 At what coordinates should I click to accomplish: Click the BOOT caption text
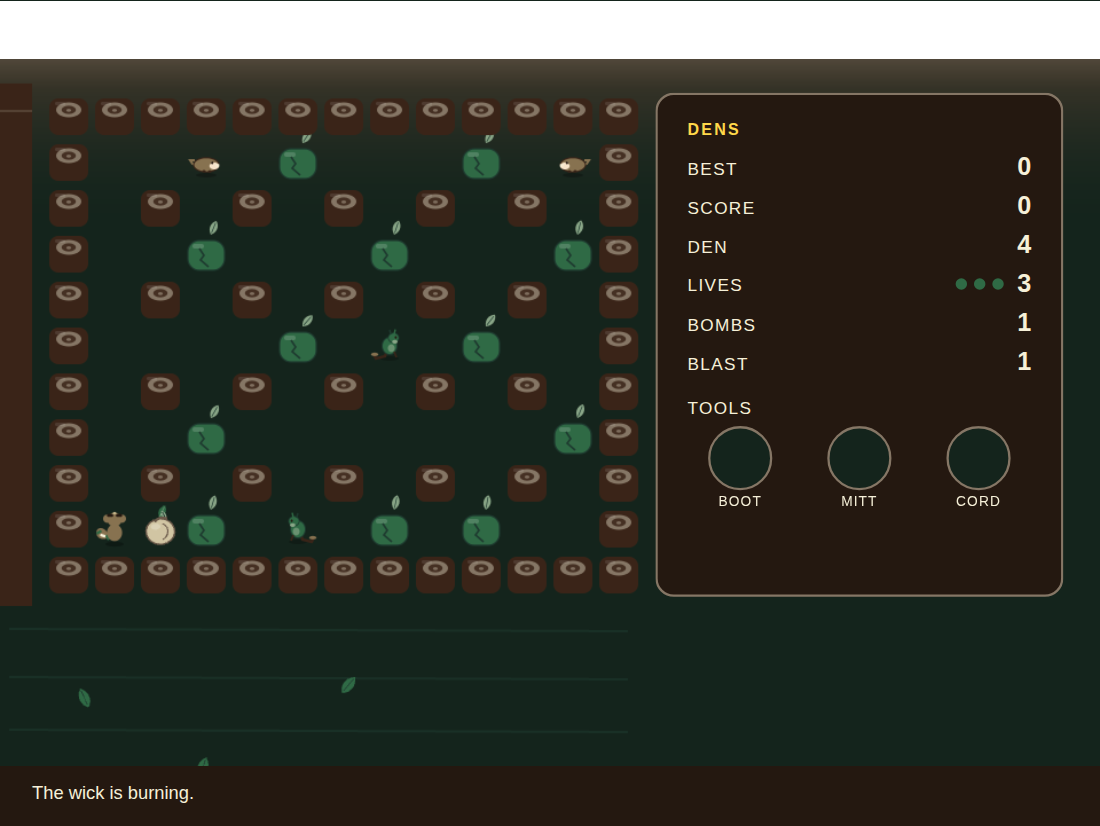click(740, 501)
